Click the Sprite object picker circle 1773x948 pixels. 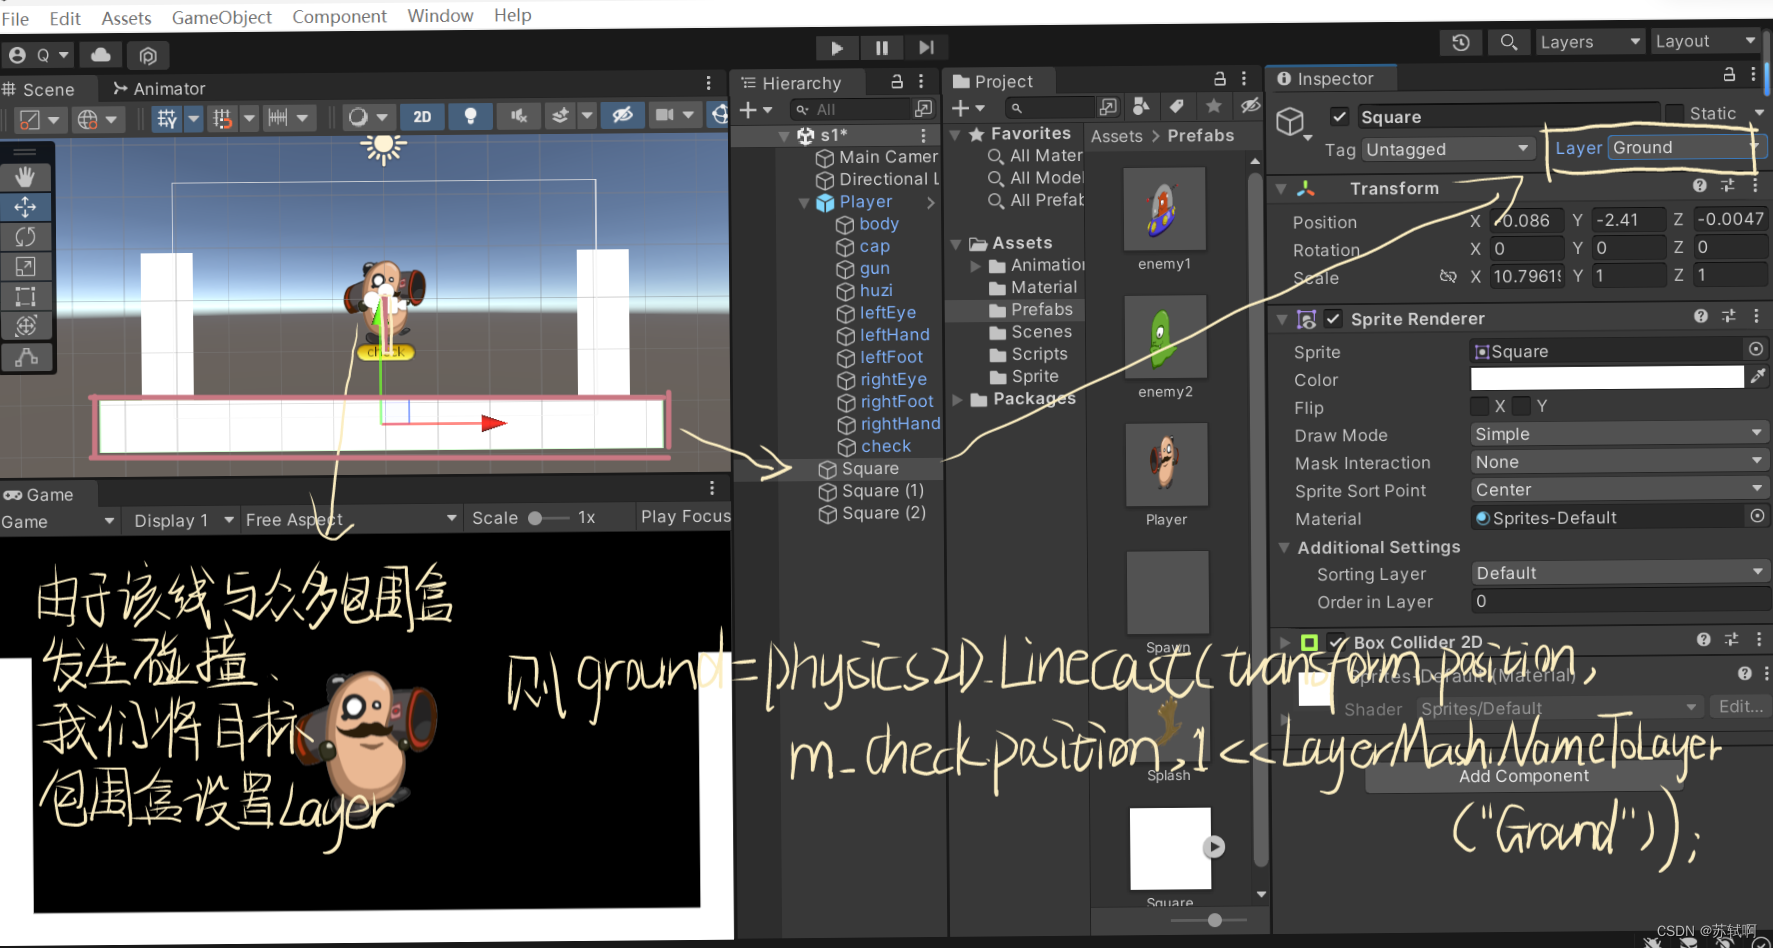point(1756,349)
